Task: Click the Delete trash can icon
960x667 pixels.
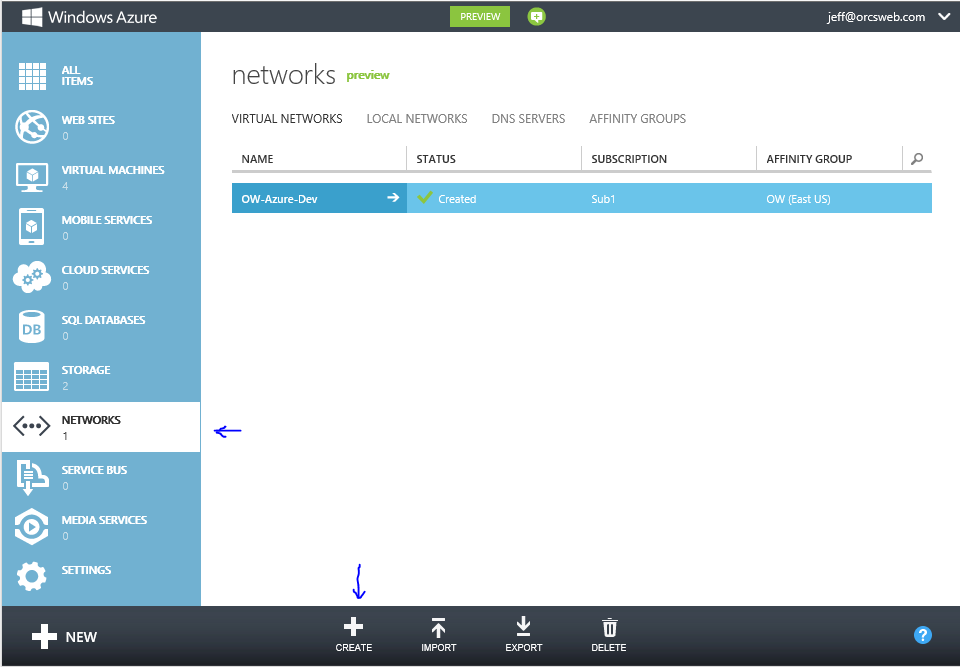Action: click(609, 627)
